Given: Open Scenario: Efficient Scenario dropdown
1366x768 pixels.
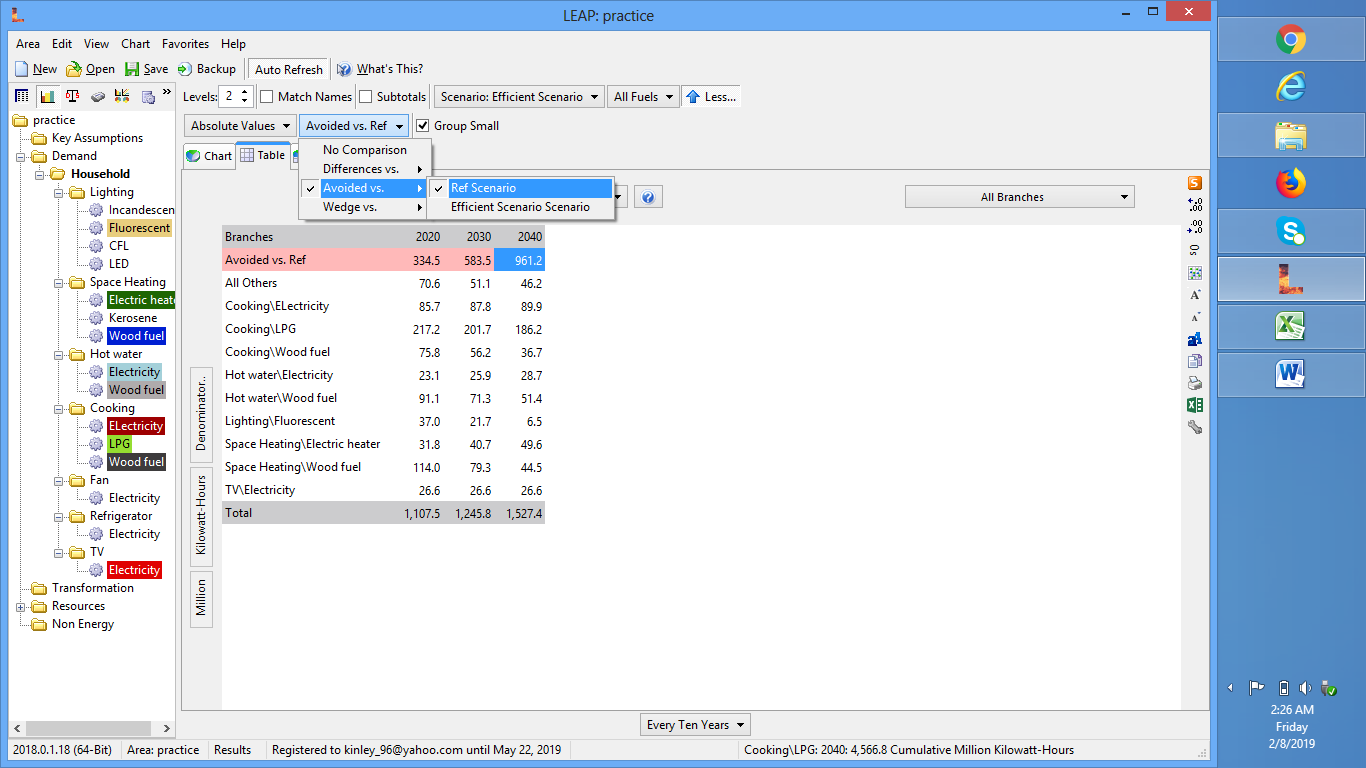Looking at the screenshot, I should pos(519,97).
